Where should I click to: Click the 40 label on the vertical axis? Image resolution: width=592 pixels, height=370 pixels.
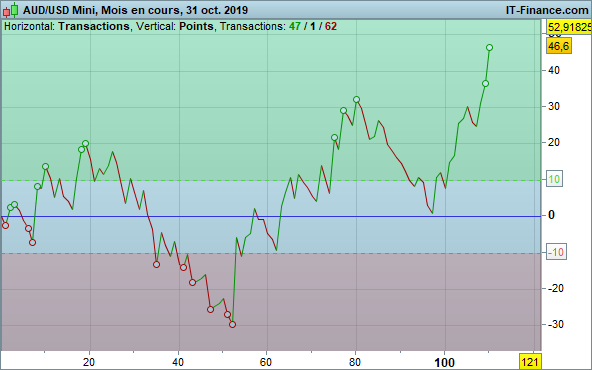tap(554, 70)
